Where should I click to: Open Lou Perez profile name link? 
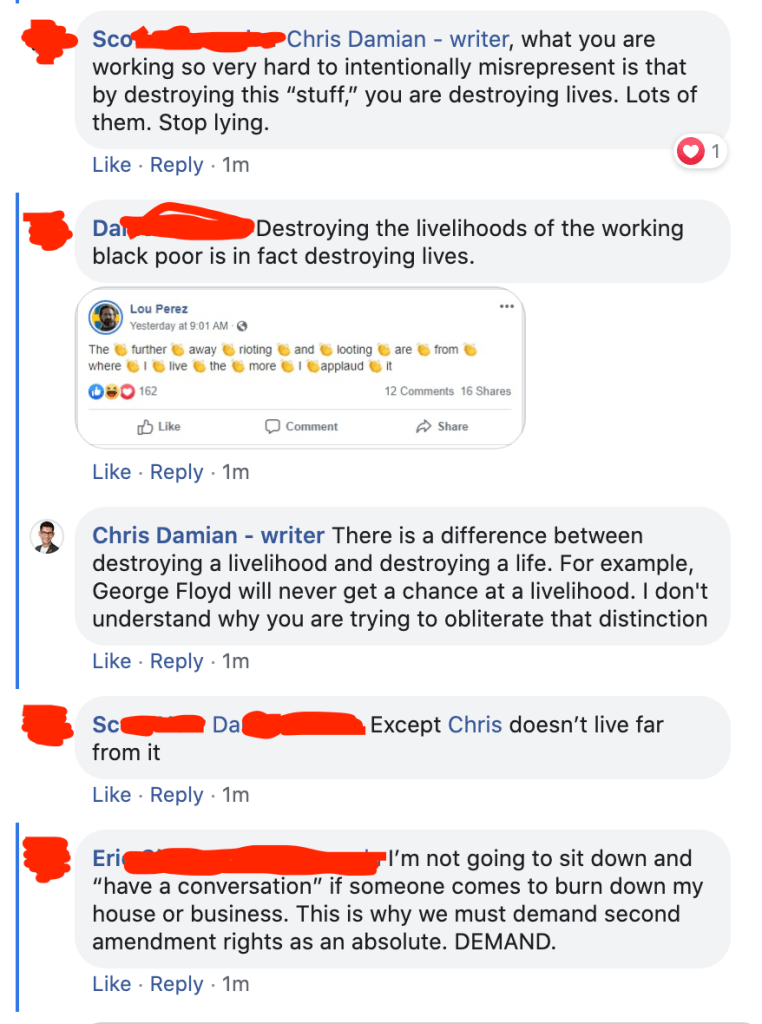pos(159,309)
